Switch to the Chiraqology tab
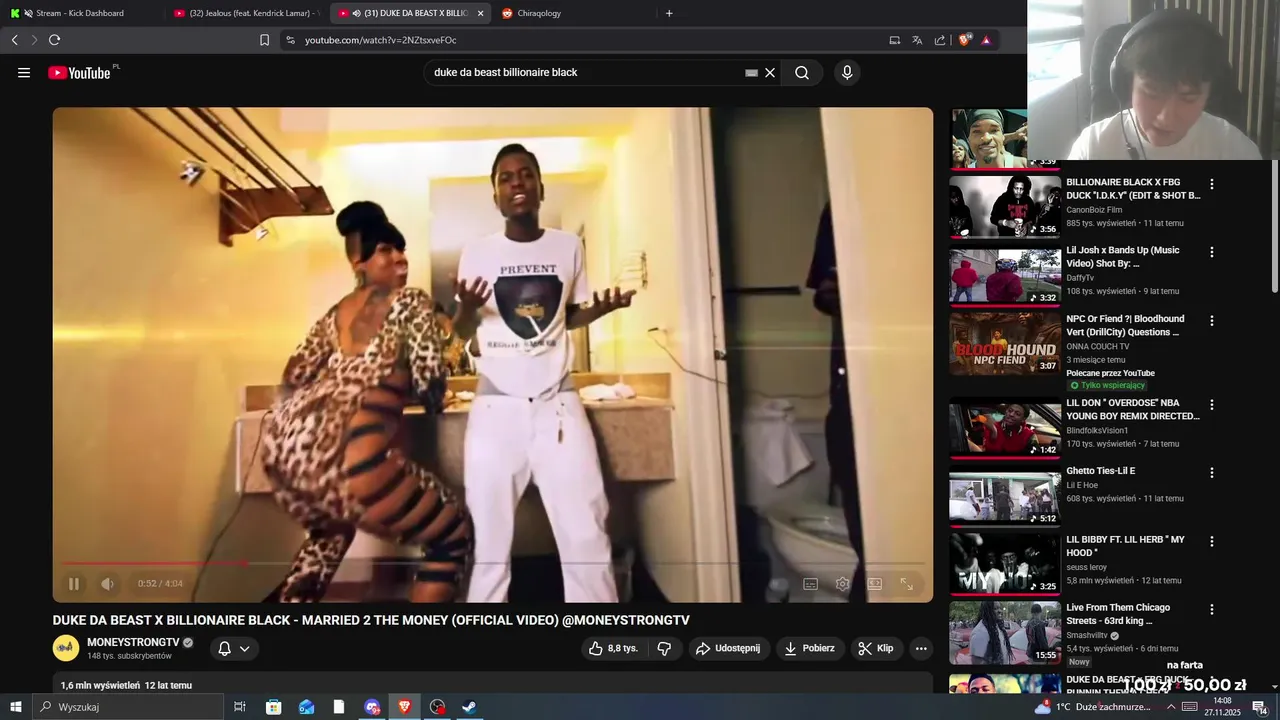The image size is (1280, 720). click(575, 13)
